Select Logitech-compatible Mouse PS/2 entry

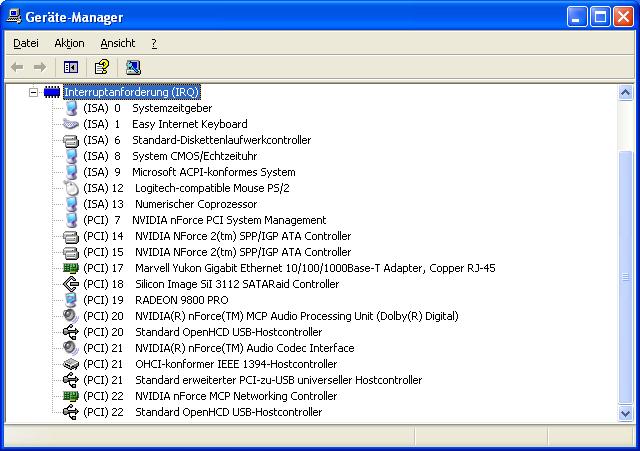click(187, 188)
